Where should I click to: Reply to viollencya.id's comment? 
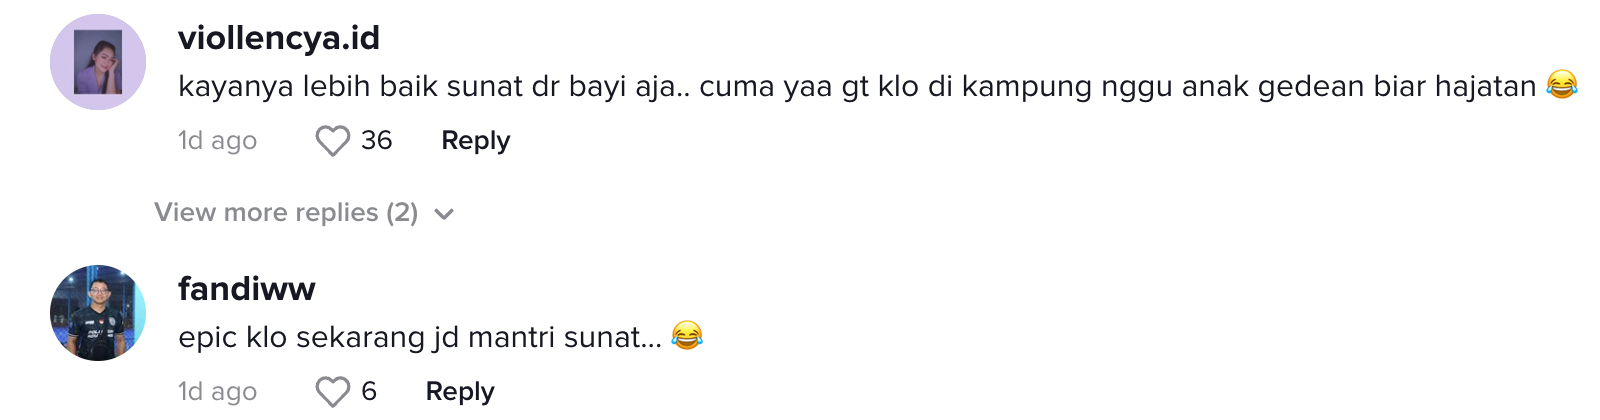pos(476,141)
